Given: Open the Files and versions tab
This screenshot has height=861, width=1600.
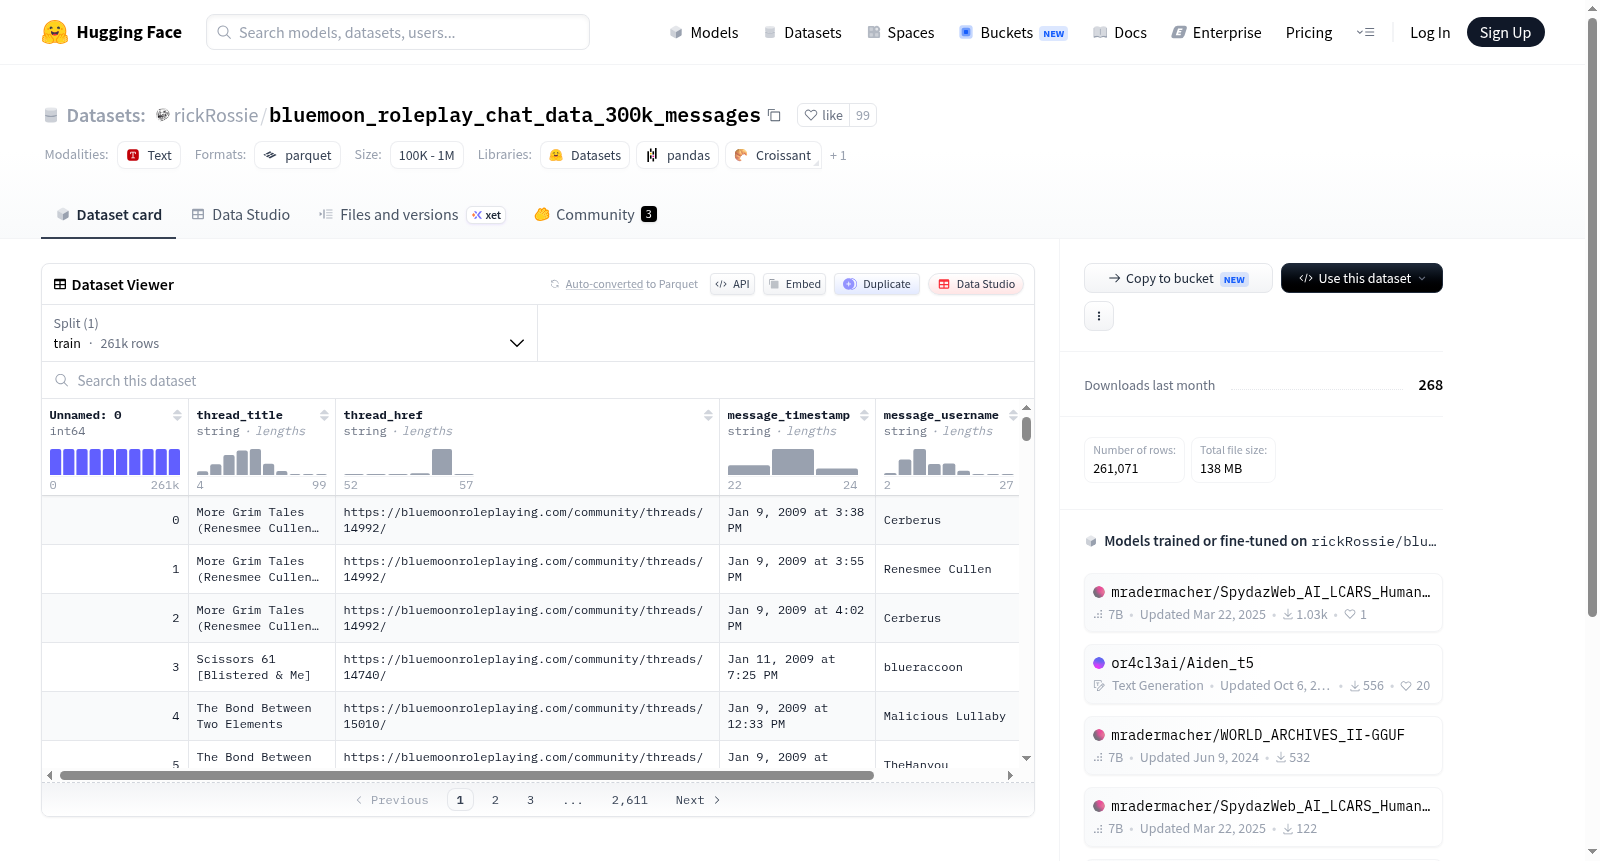Looking at the screenshot, I should (412, 214).
